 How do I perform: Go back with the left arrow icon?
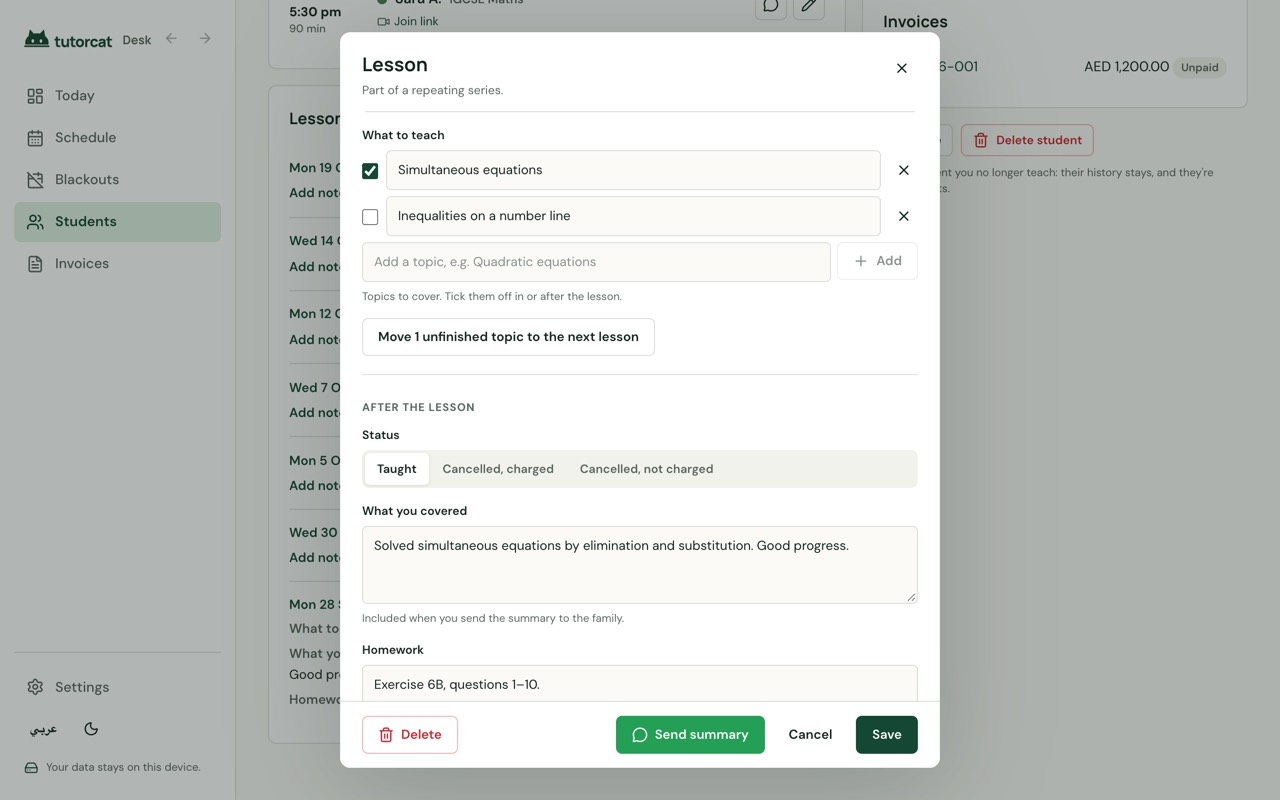click(171, 39)
